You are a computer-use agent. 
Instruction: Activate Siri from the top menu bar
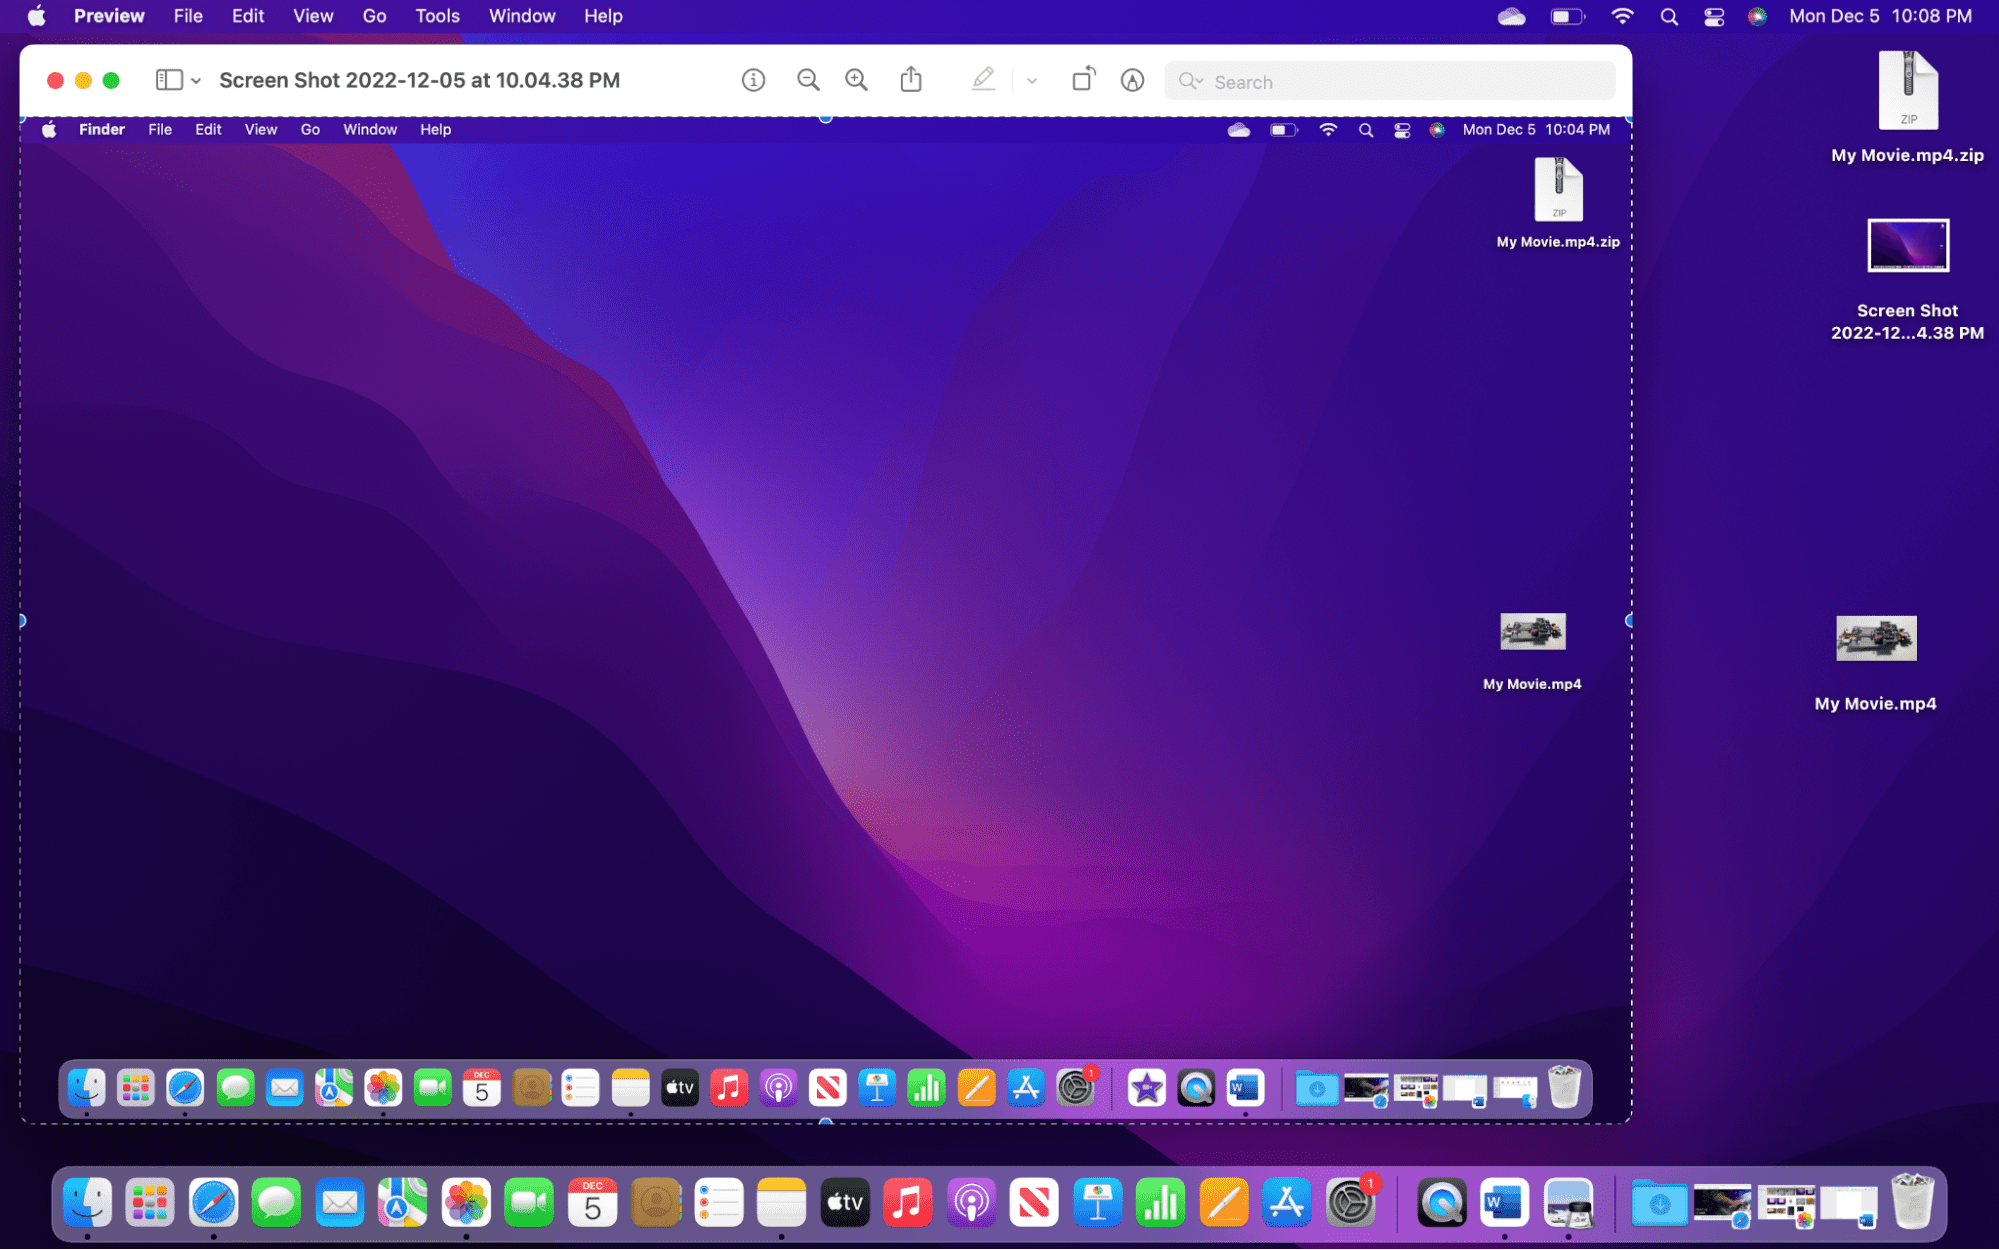tap(1757, 16)
